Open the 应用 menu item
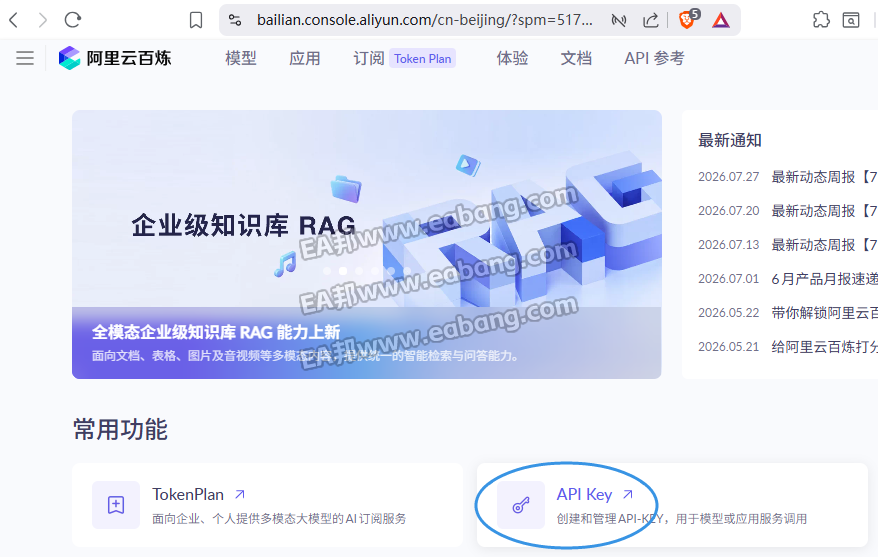 [x=305, y=58]
